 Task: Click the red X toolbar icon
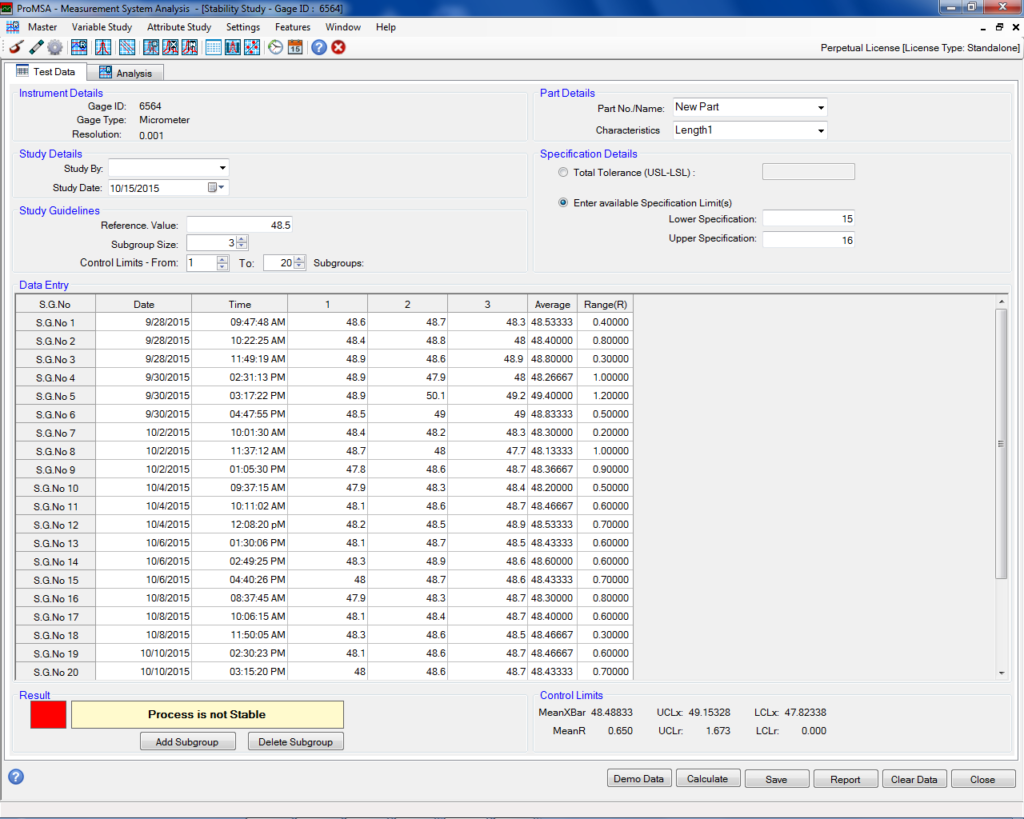339,47
